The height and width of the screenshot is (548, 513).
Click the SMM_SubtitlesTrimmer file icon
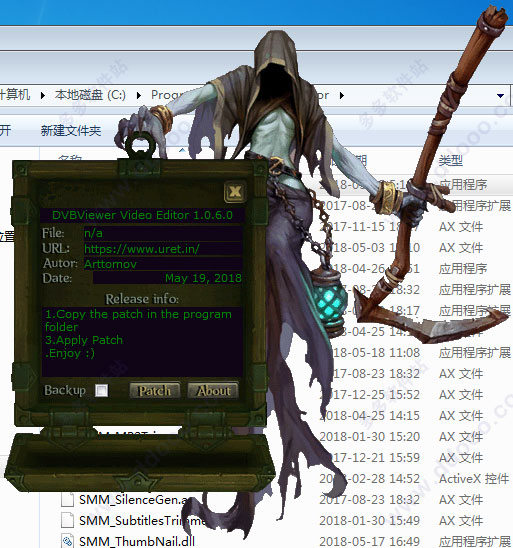click(67, 521)
